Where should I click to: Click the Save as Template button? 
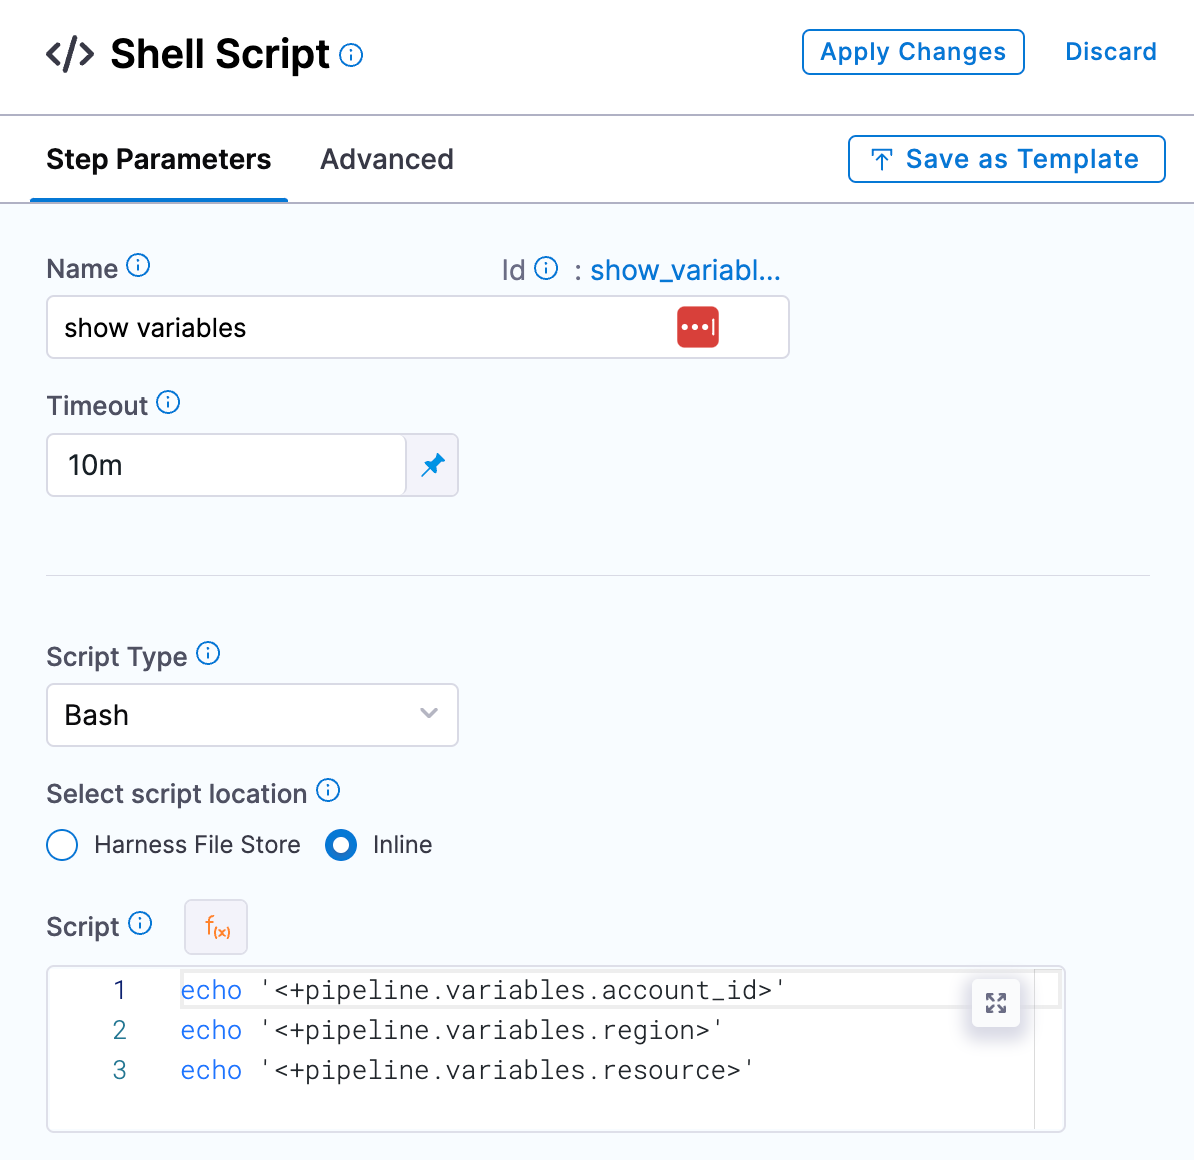[1006, 159]
